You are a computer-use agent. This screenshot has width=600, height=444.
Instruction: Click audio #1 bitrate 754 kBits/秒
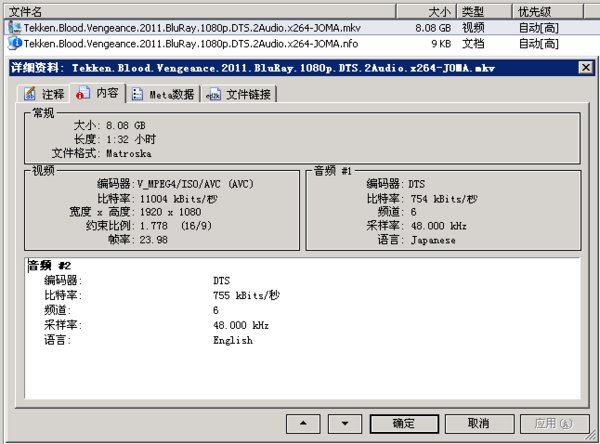click(x=444, y=199)
